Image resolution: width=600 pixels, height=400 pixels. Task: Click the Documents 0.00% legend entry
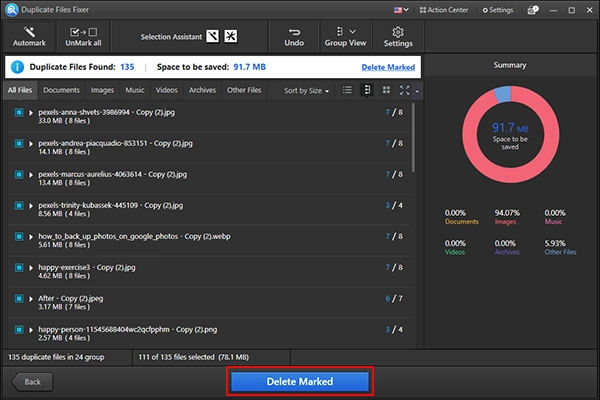coord(461,217)
